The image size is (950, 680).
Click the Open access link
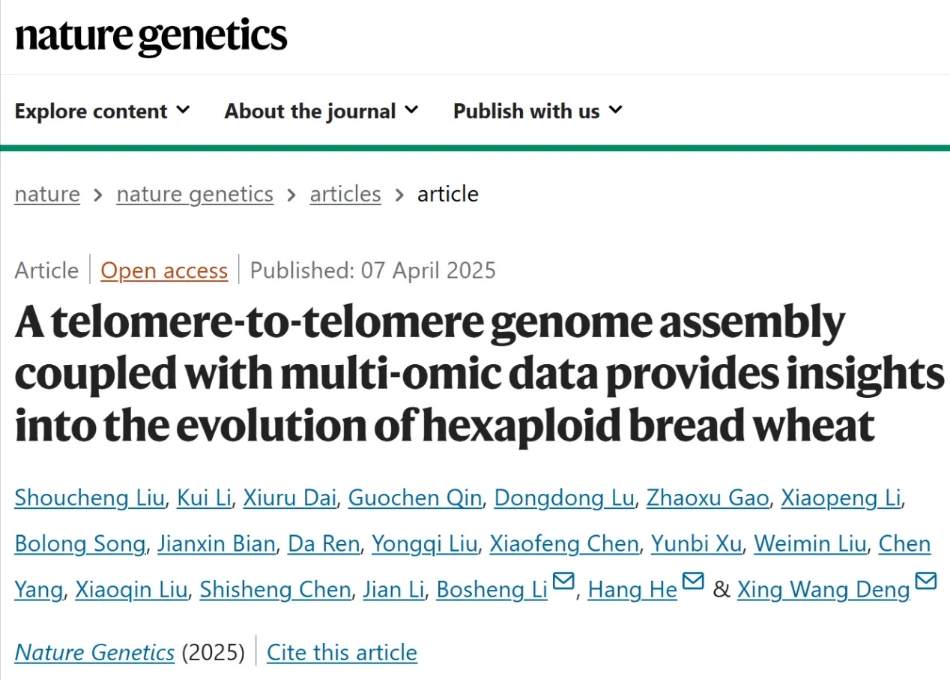click(164, 271)
